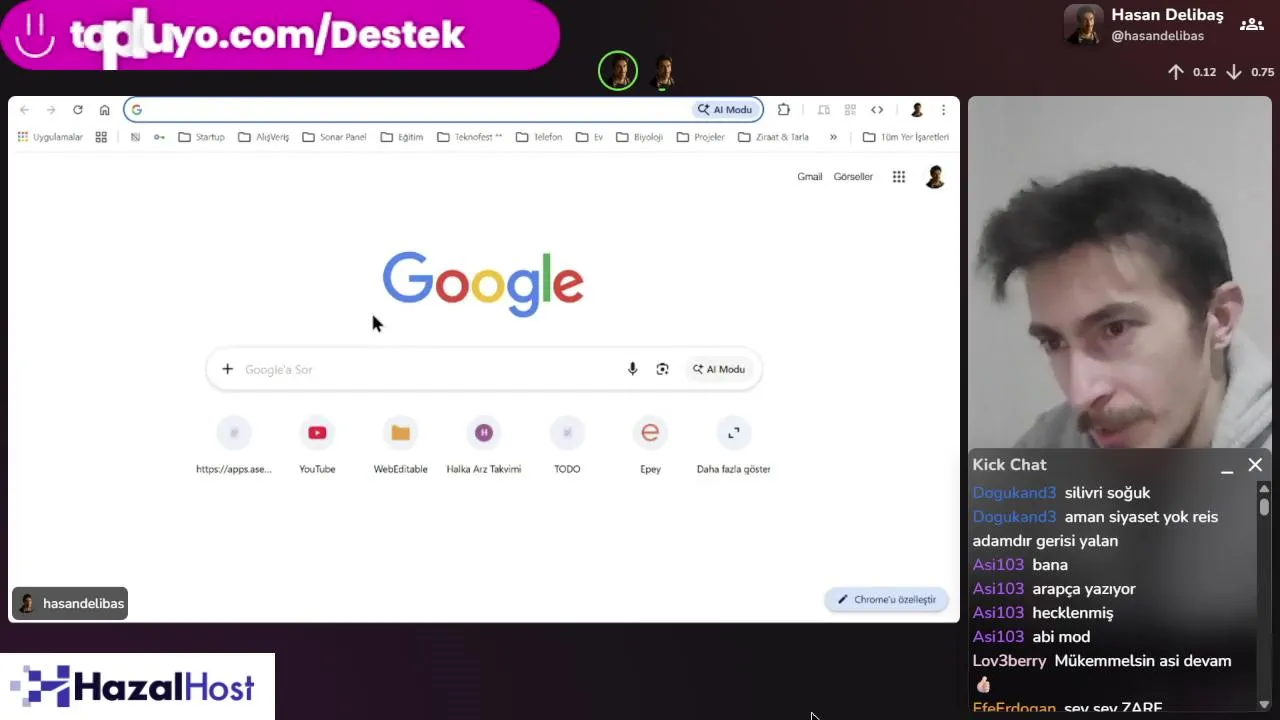
Task: Click the Google logo
Action: click(x=483, y=284)
